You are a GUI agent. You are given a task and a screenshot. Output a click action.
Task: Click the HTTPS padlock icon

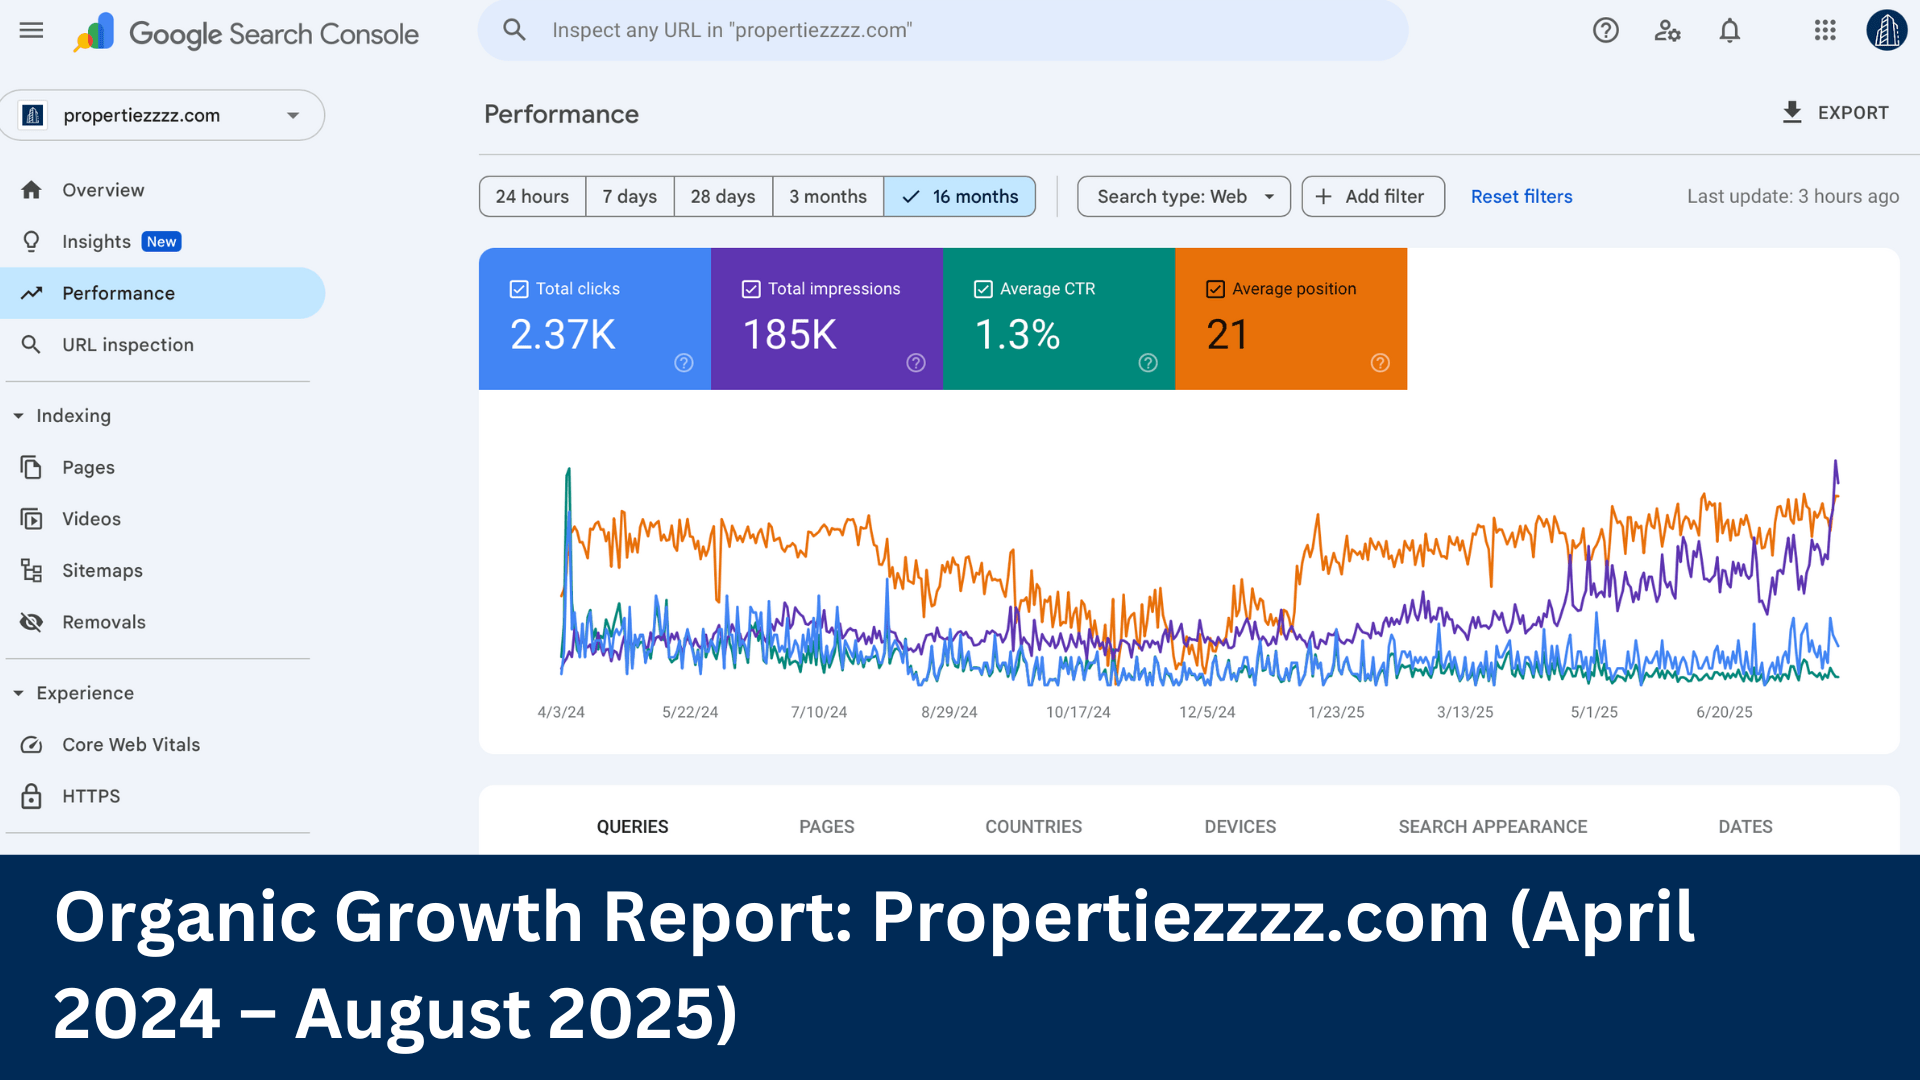coord(32,796)
